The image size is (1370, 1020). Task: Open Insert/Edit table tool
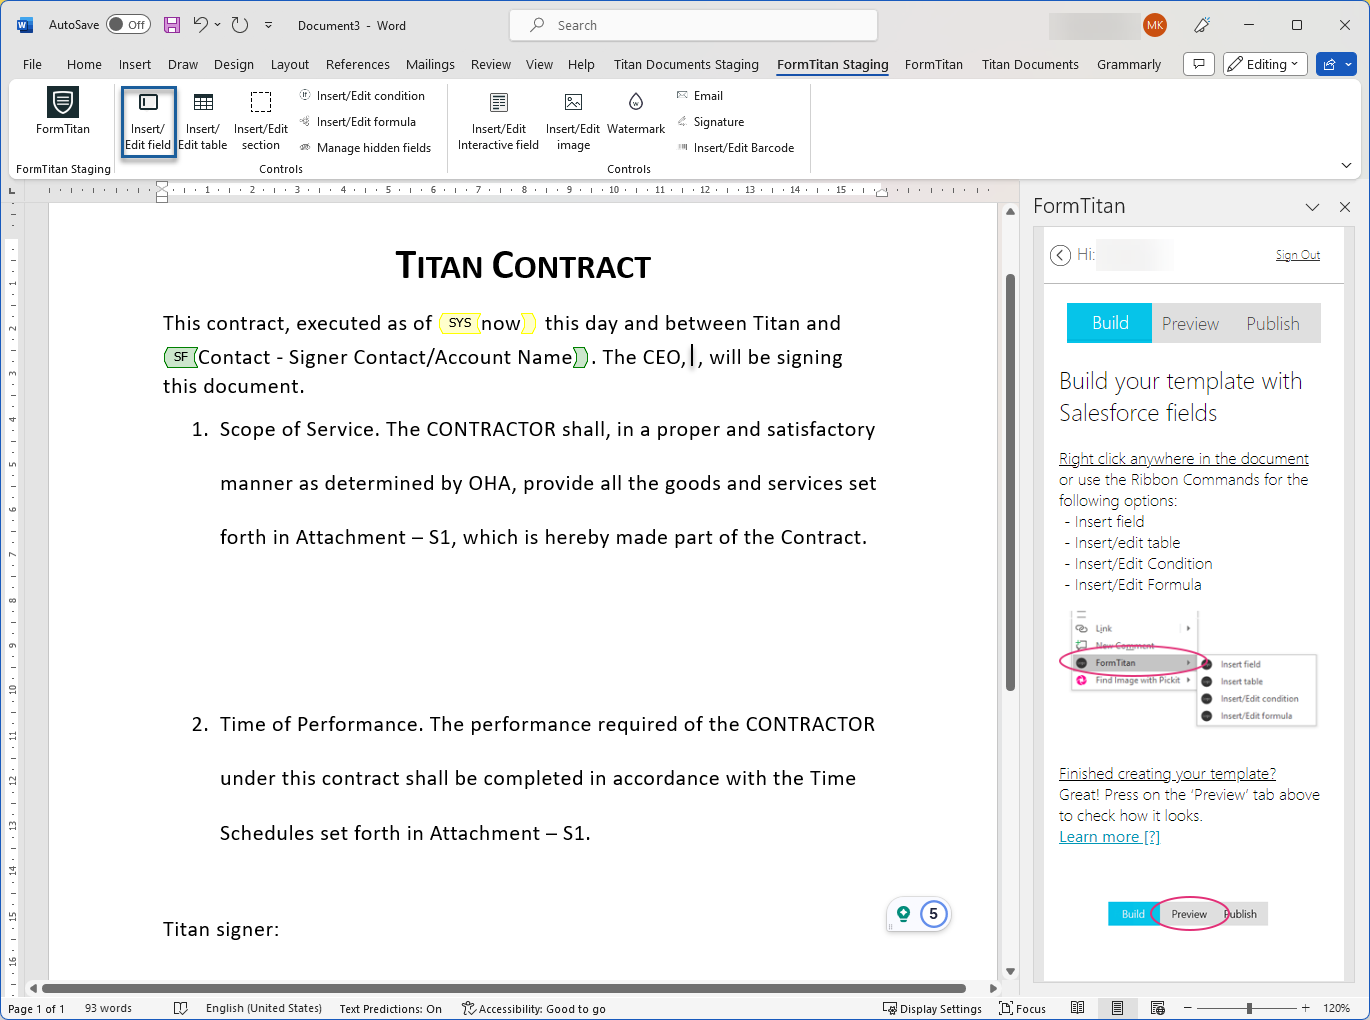pos(203,120)
